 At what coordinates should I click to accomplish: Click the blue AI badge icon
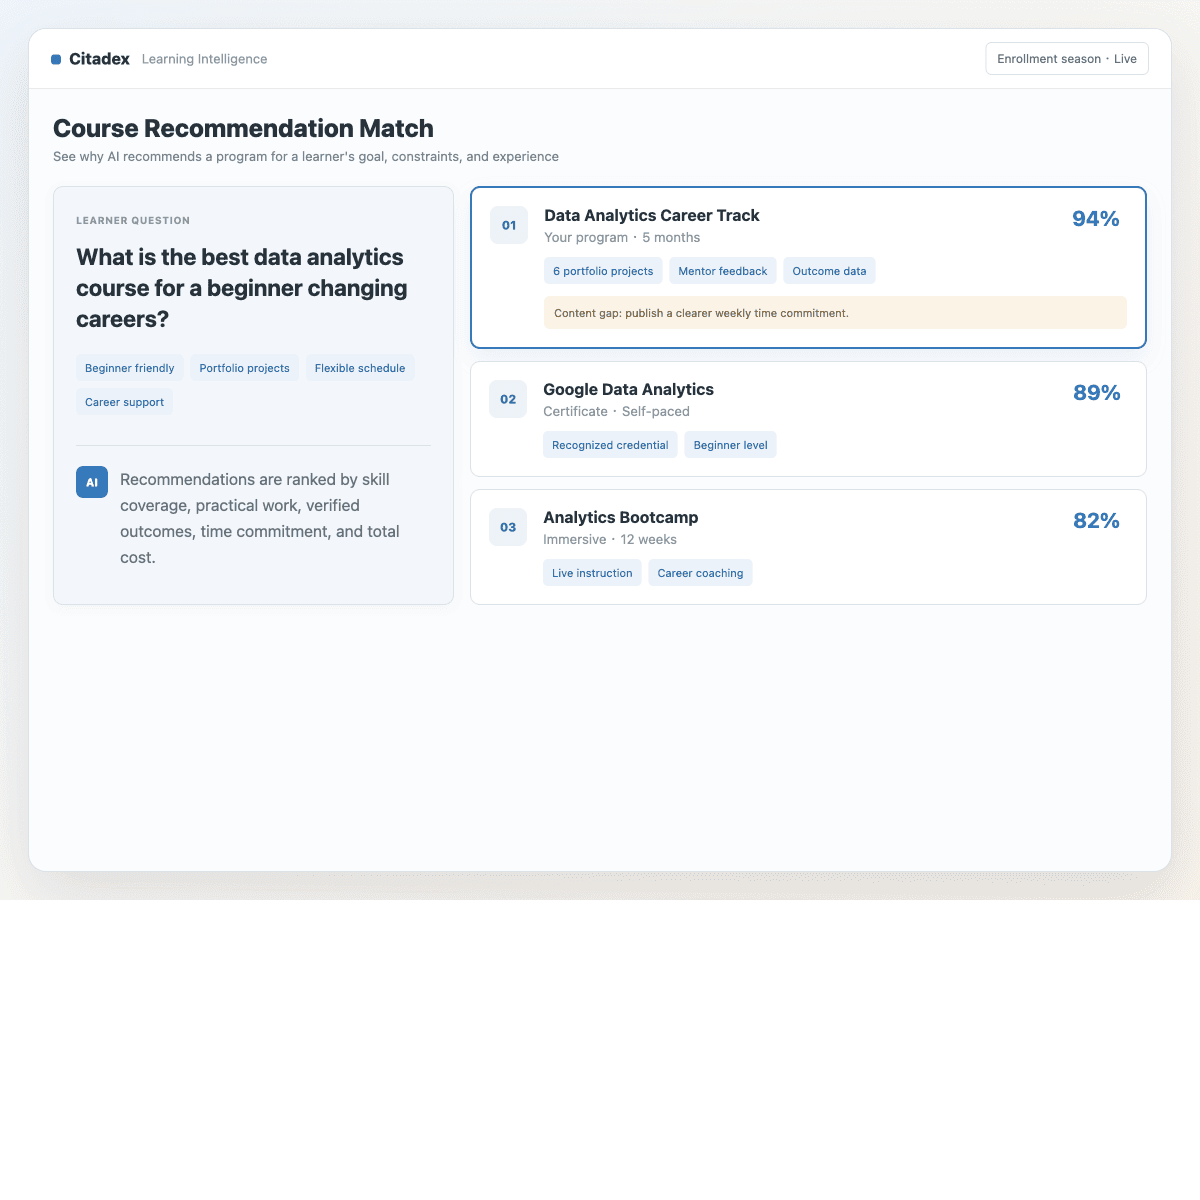pos(92,482)
